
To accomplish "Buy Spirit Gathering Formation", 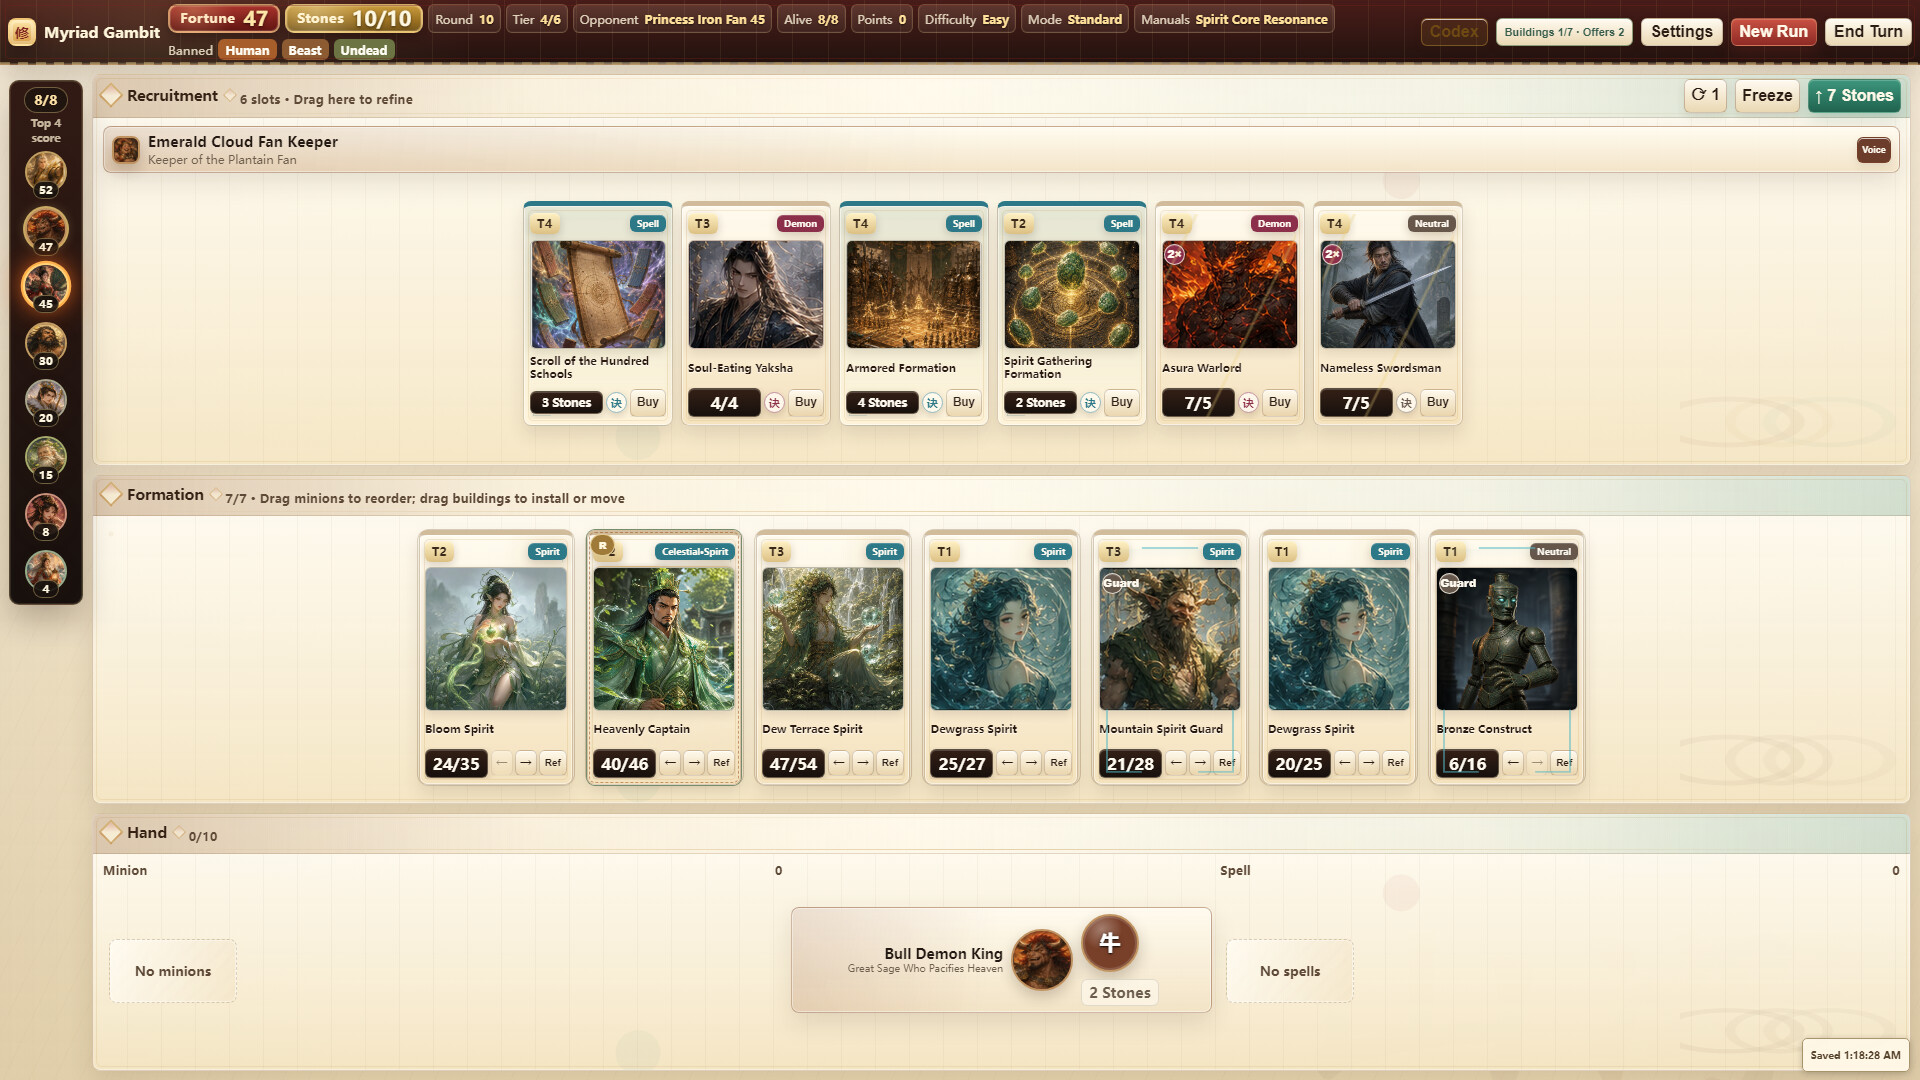I will coord(1122,402).
